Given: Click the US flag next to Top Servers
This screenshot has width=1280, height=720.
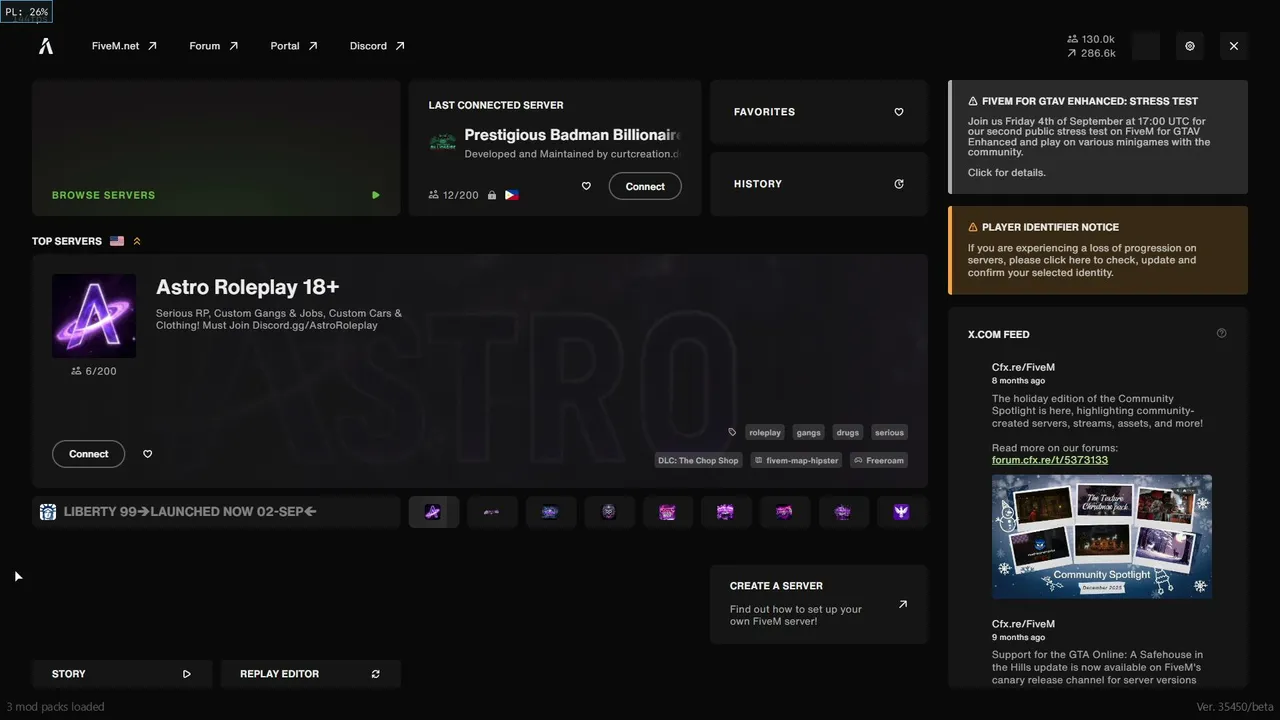Looking at the screenshot, I should pos(117,241).
